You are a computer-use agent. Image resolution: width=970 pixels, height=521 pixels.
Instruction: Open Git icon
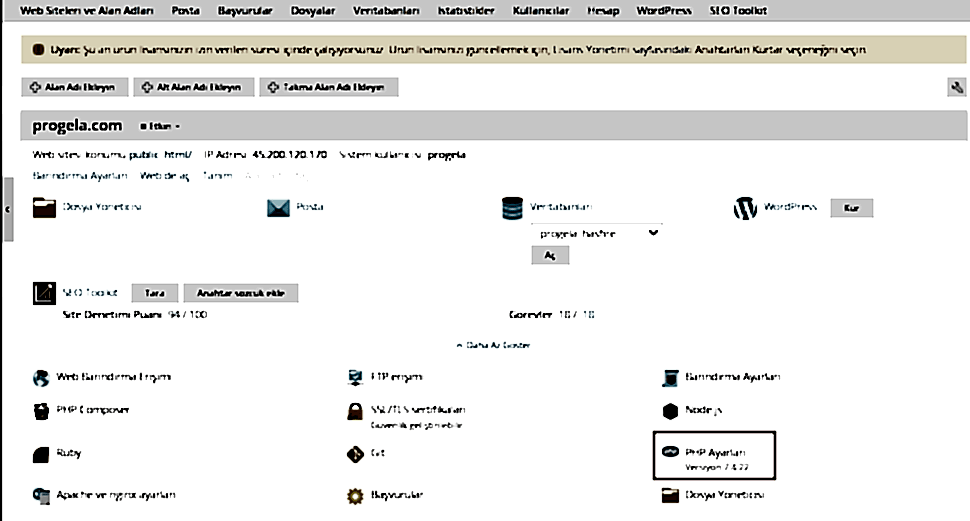coord(355,454)
